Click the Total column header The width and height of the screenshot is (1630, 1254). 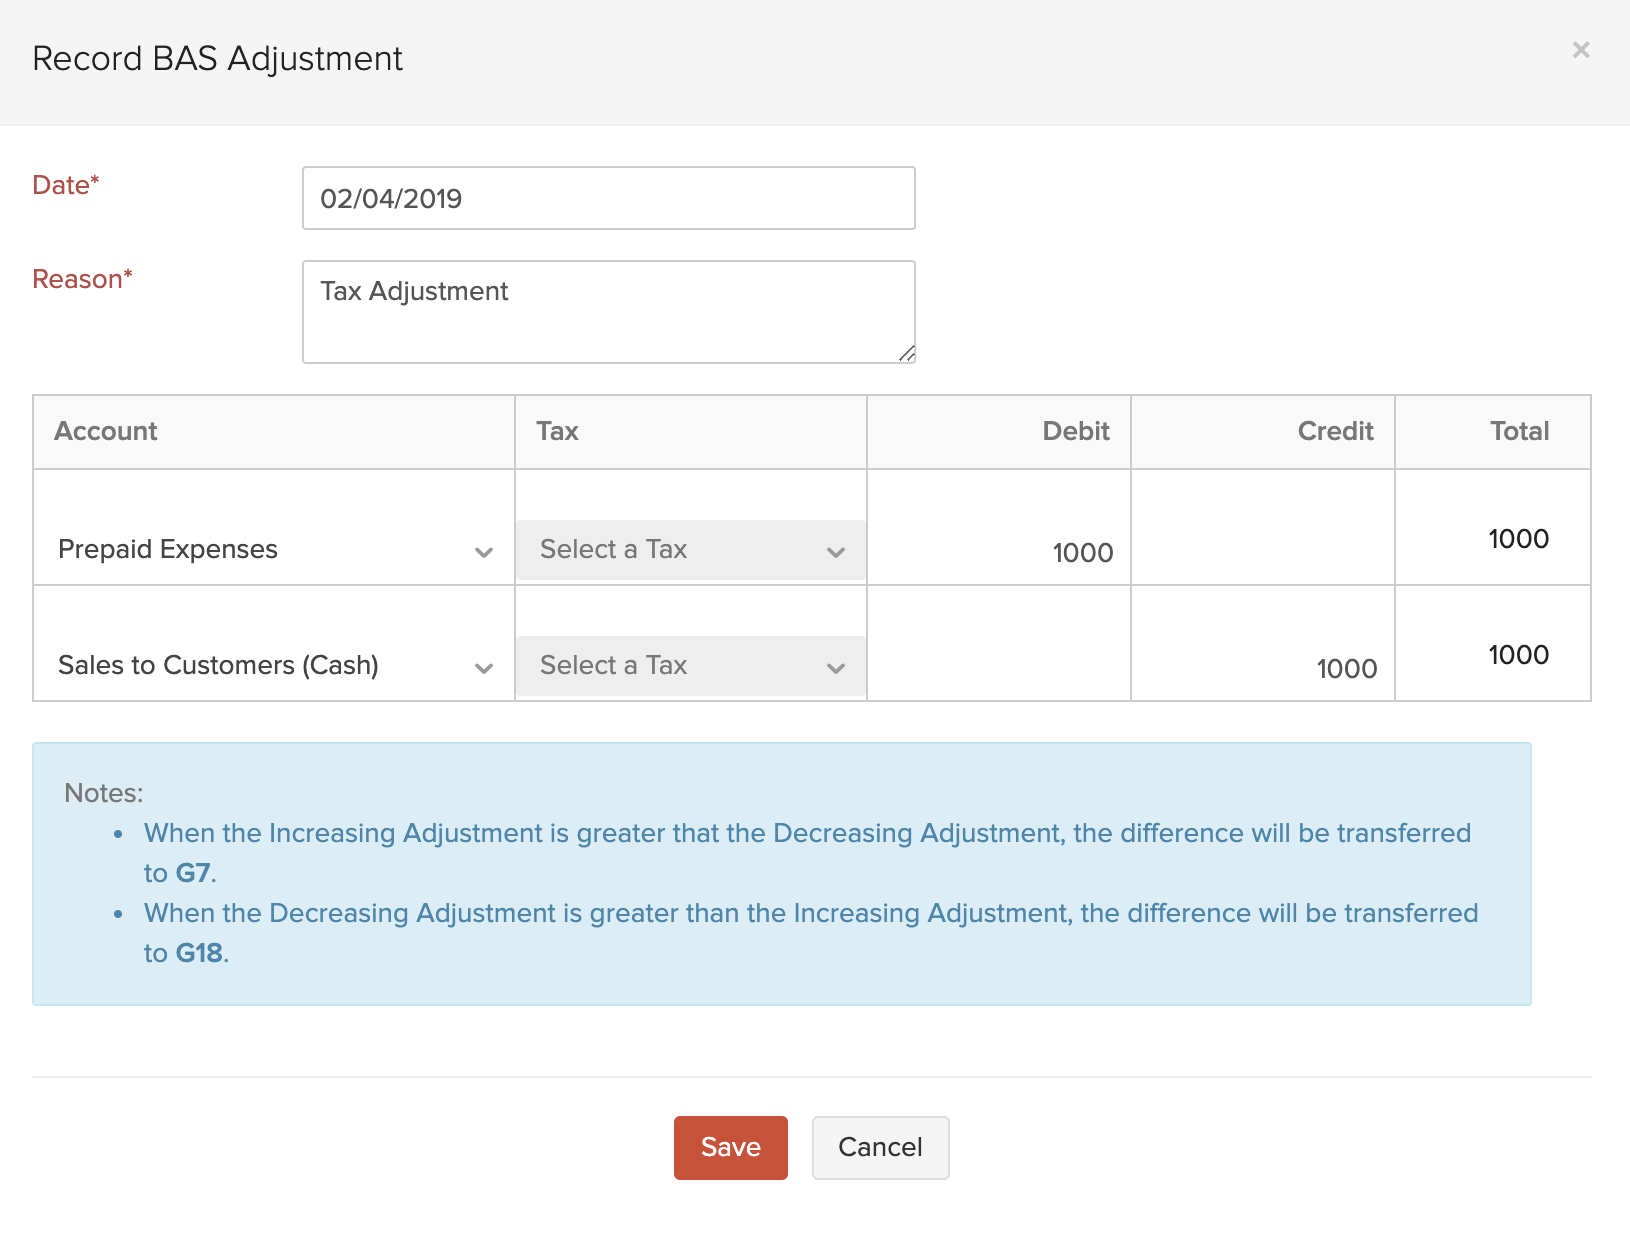pos(1519,431)
